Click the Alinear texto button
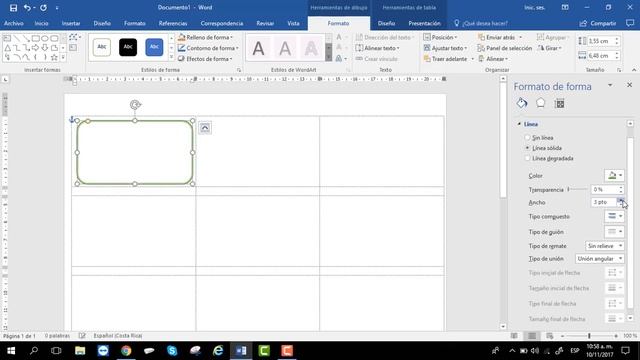 point(378,48)
